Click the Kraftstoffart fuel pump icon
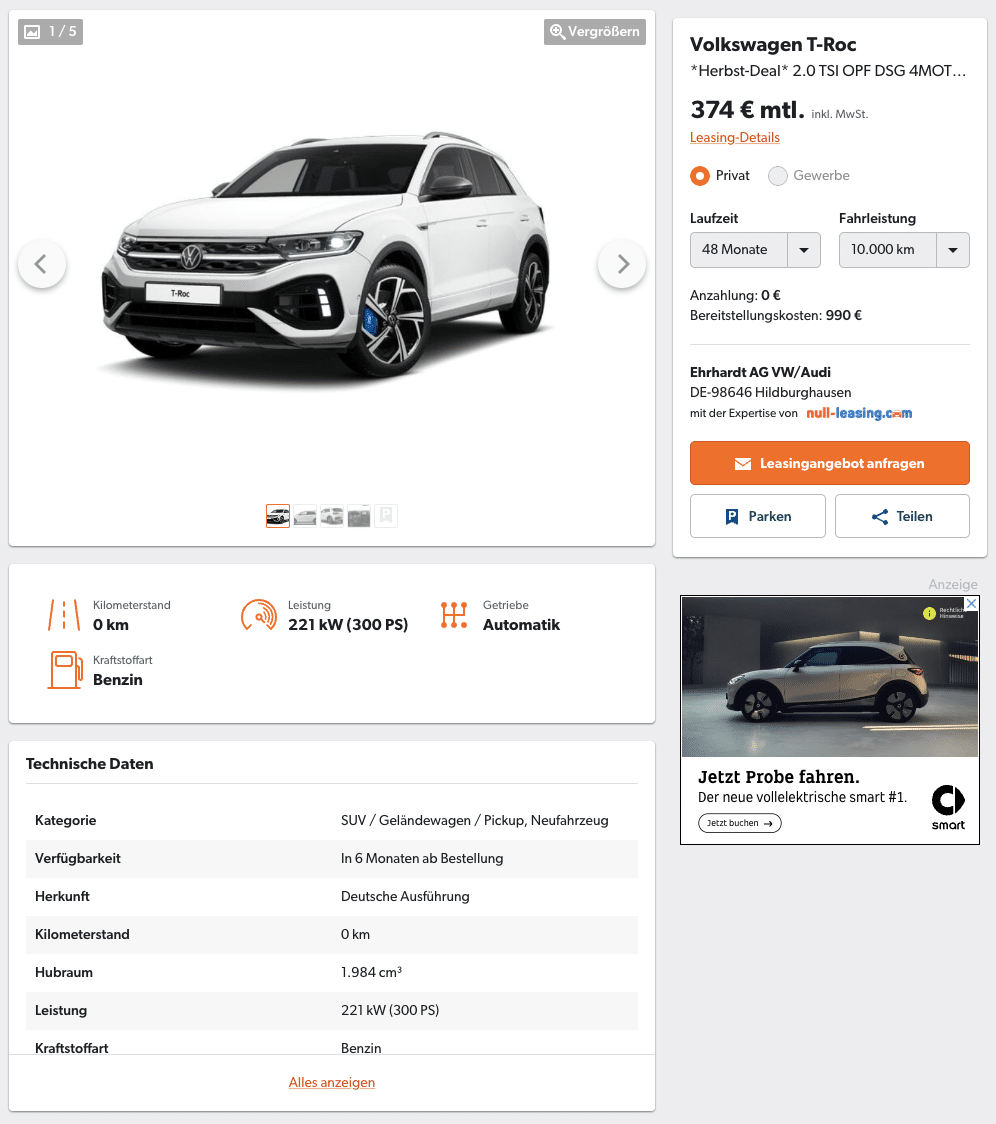The width and height of the screenshot is (996, 1124). [65, 670]
